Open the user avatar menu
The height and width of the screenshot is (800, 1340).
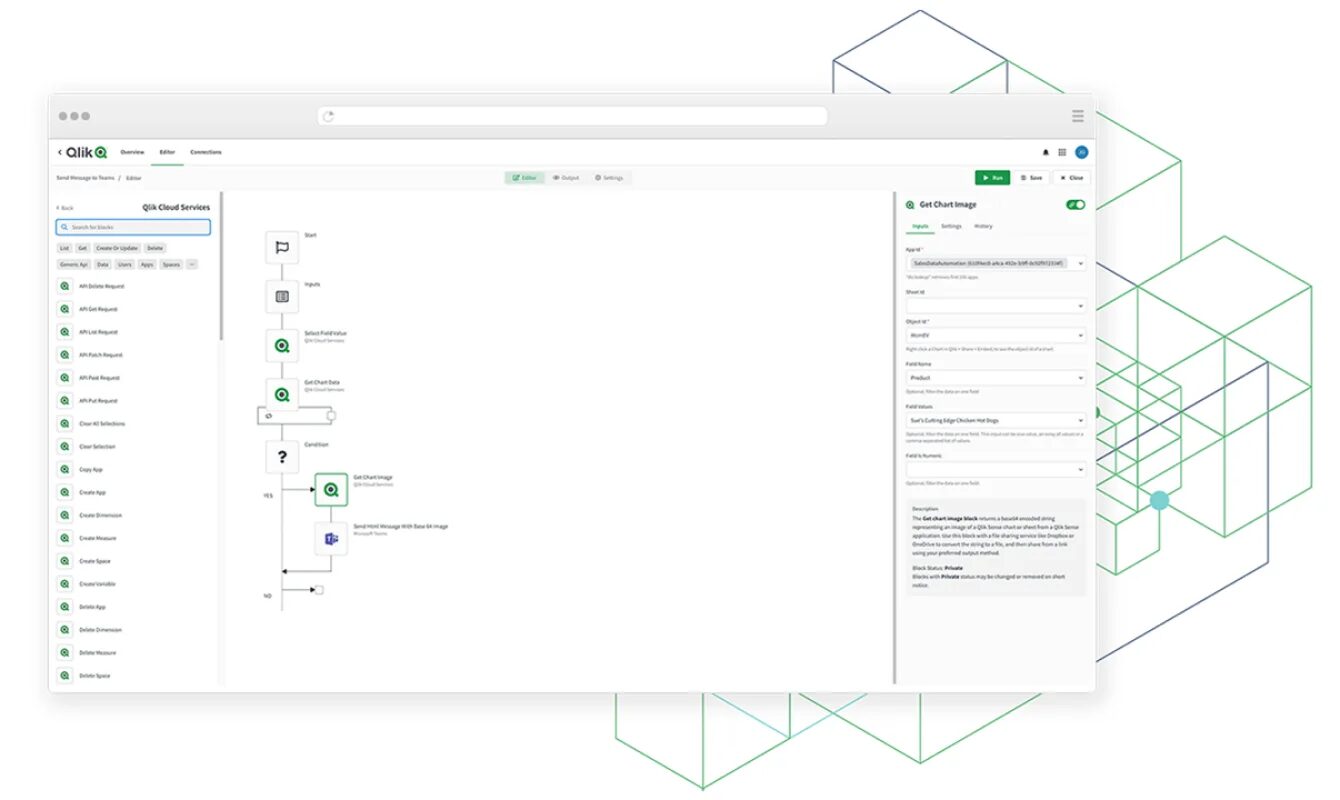(1081, 152)
